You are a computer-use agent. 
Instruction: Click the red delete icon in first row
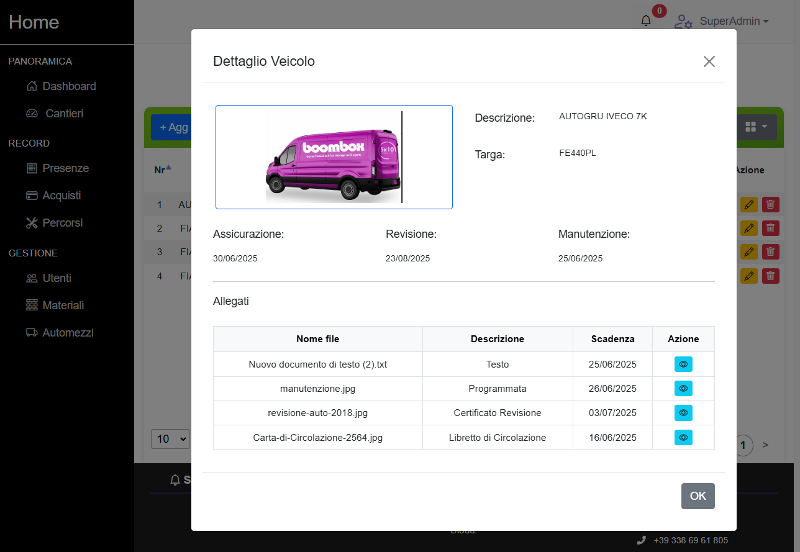click(x=770, y=204)
